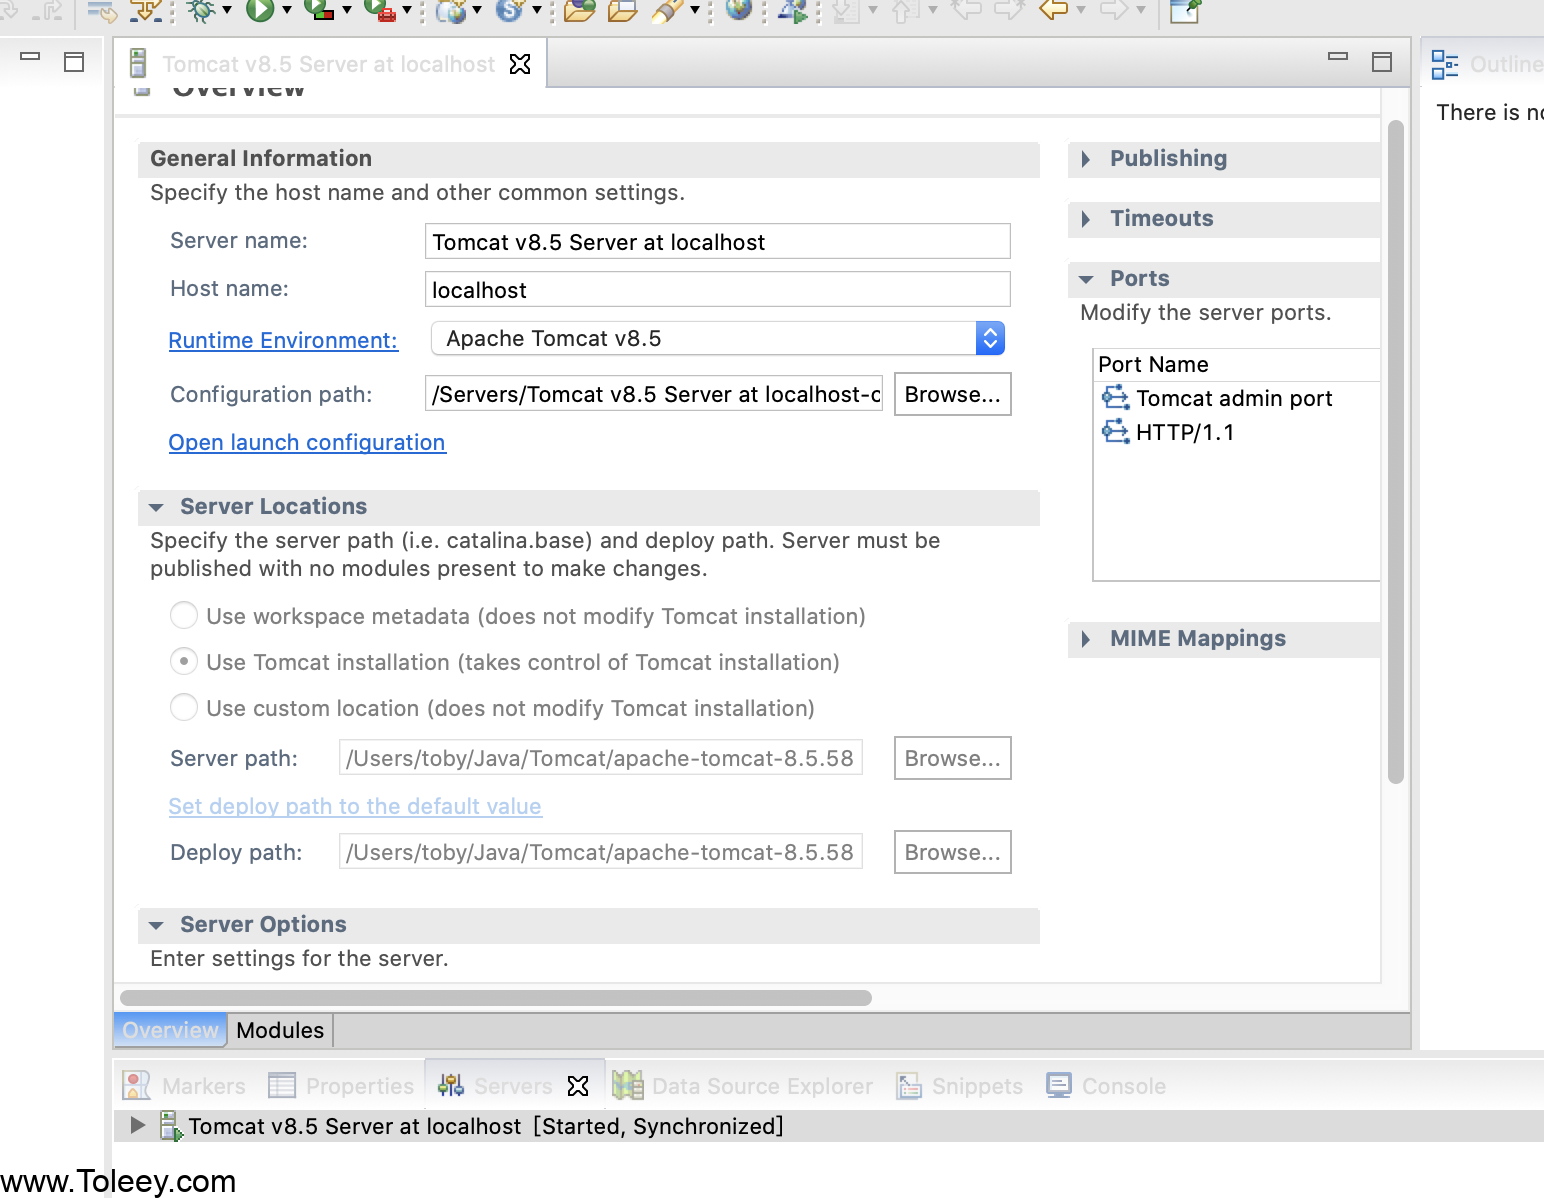This screenshot has width=1544, height=1198.
Task: Click the pin editor icon in toolbar
Action: click(1185, 11)
